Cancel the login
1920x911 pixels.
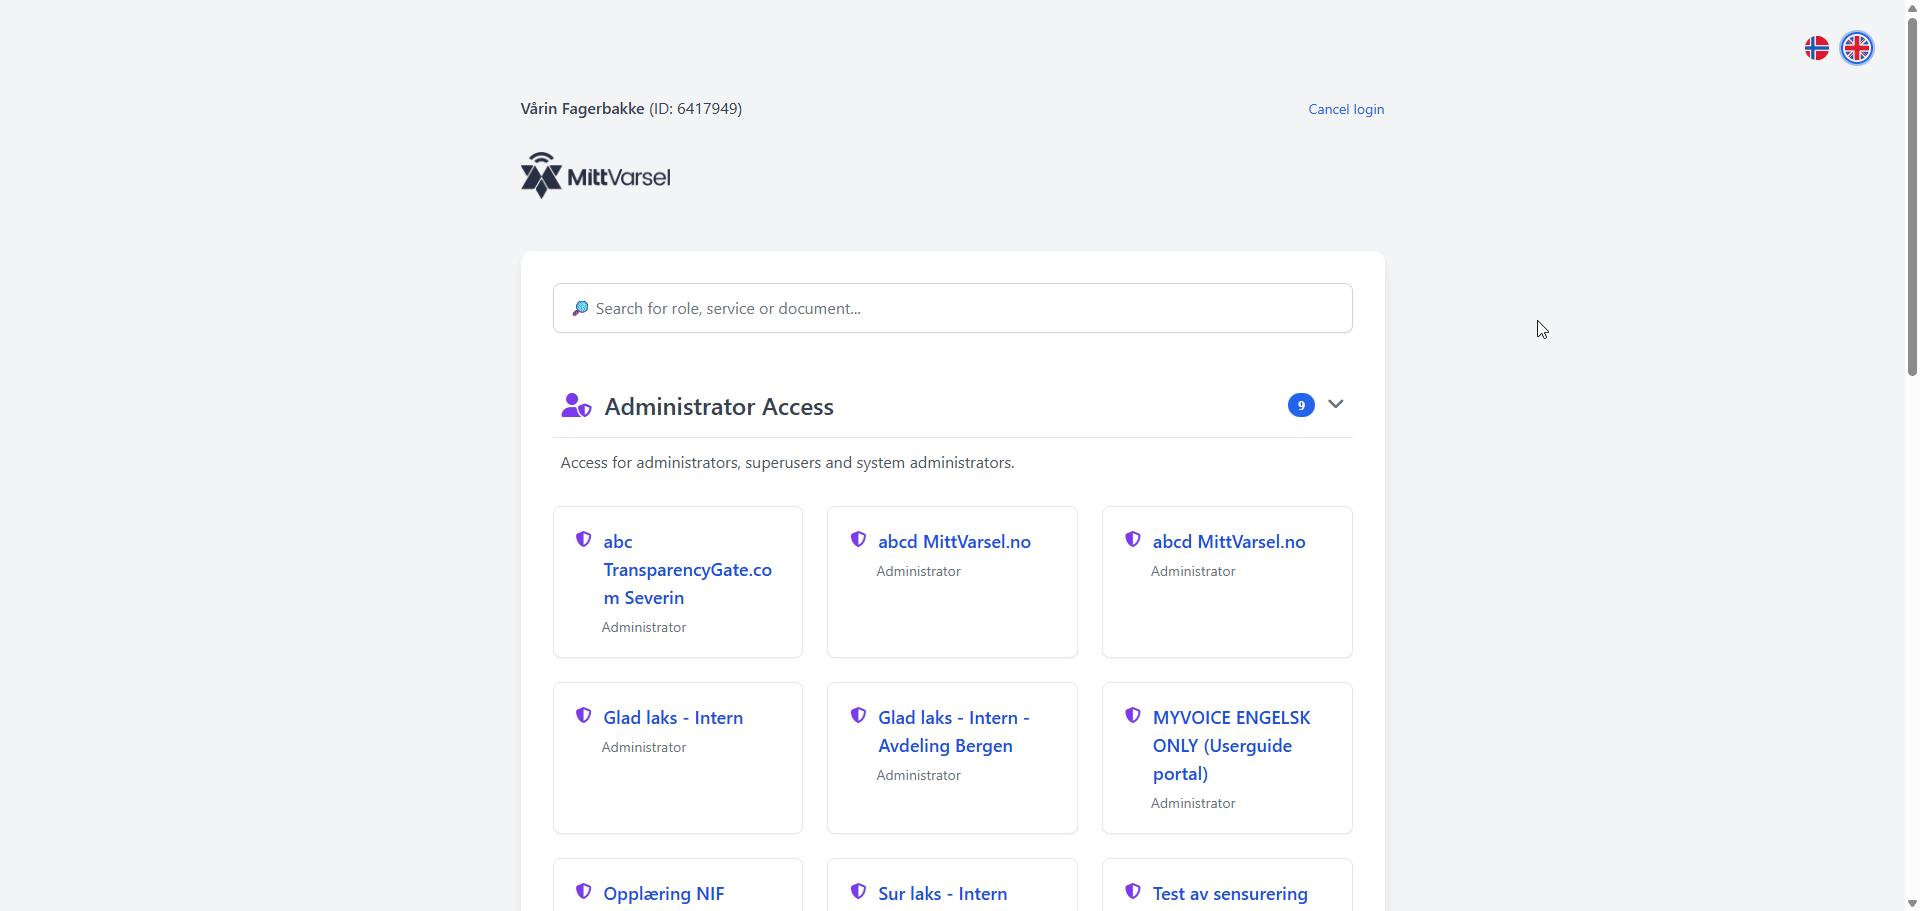coord(1345,109)
